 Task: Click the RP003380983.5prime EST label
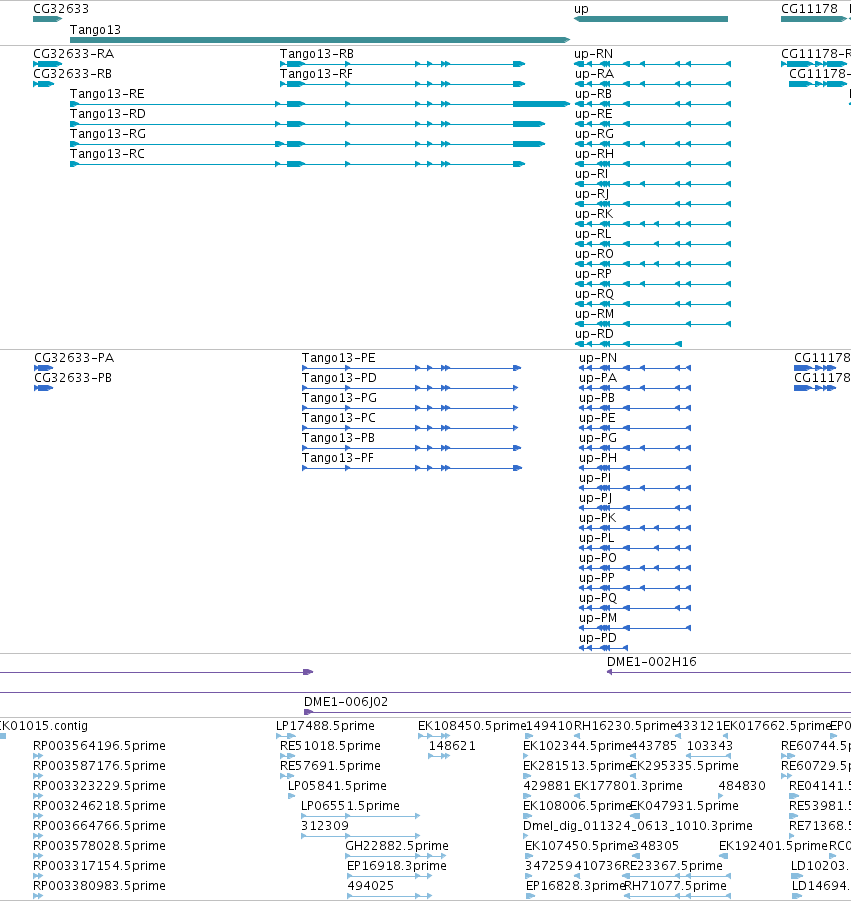click(x=99, y=885)
